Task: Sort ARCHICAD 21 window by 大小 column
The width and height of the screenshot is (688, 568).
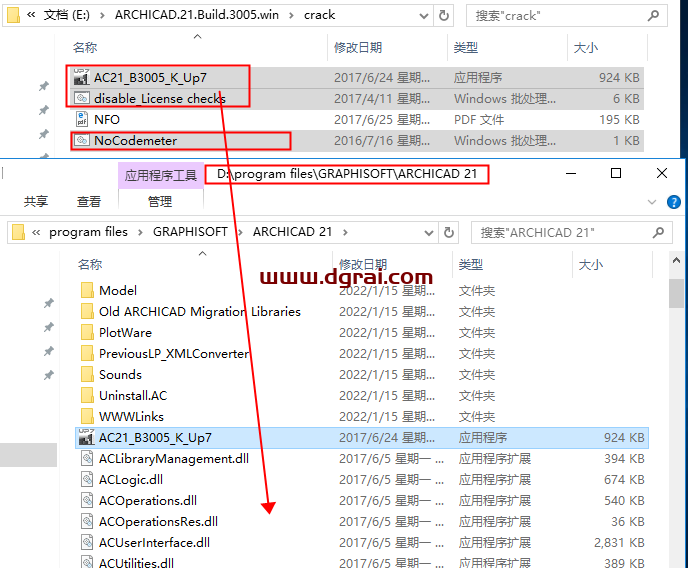Action: pos(591,264)
